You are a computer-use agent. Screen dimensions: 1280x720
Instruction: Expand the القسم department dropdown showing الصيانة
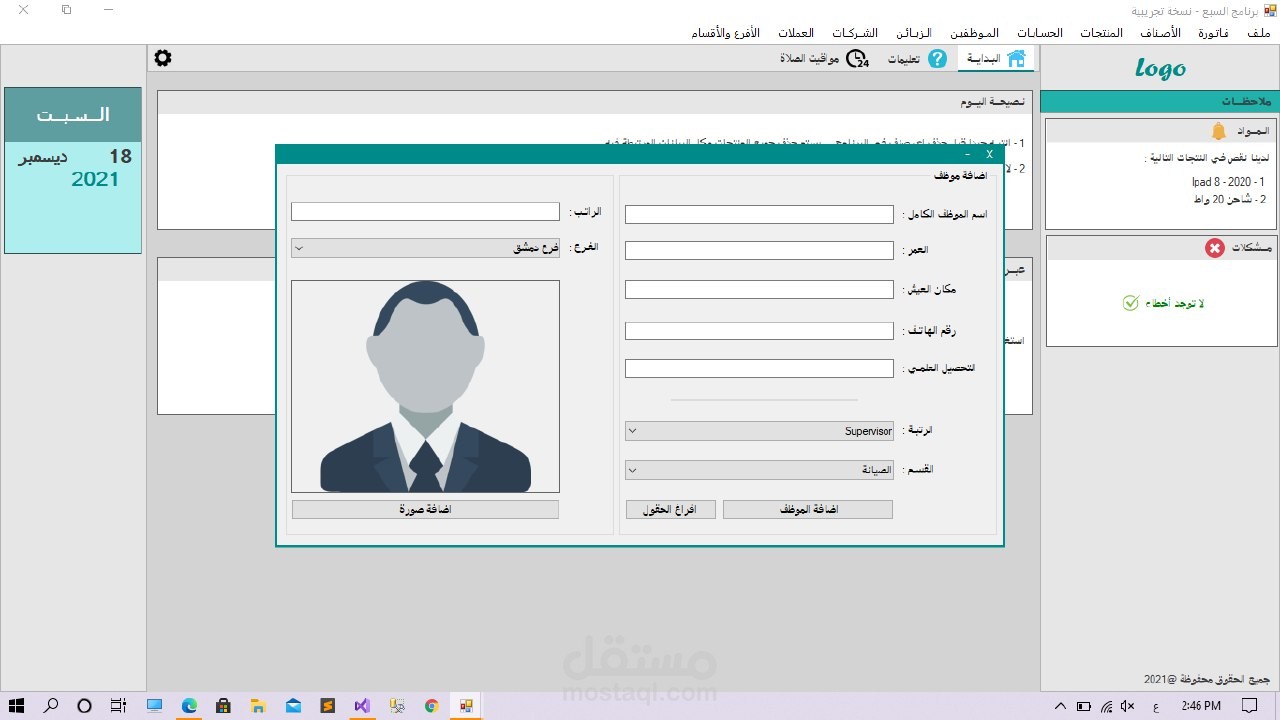pyautogui.click(x=631, y=469)
